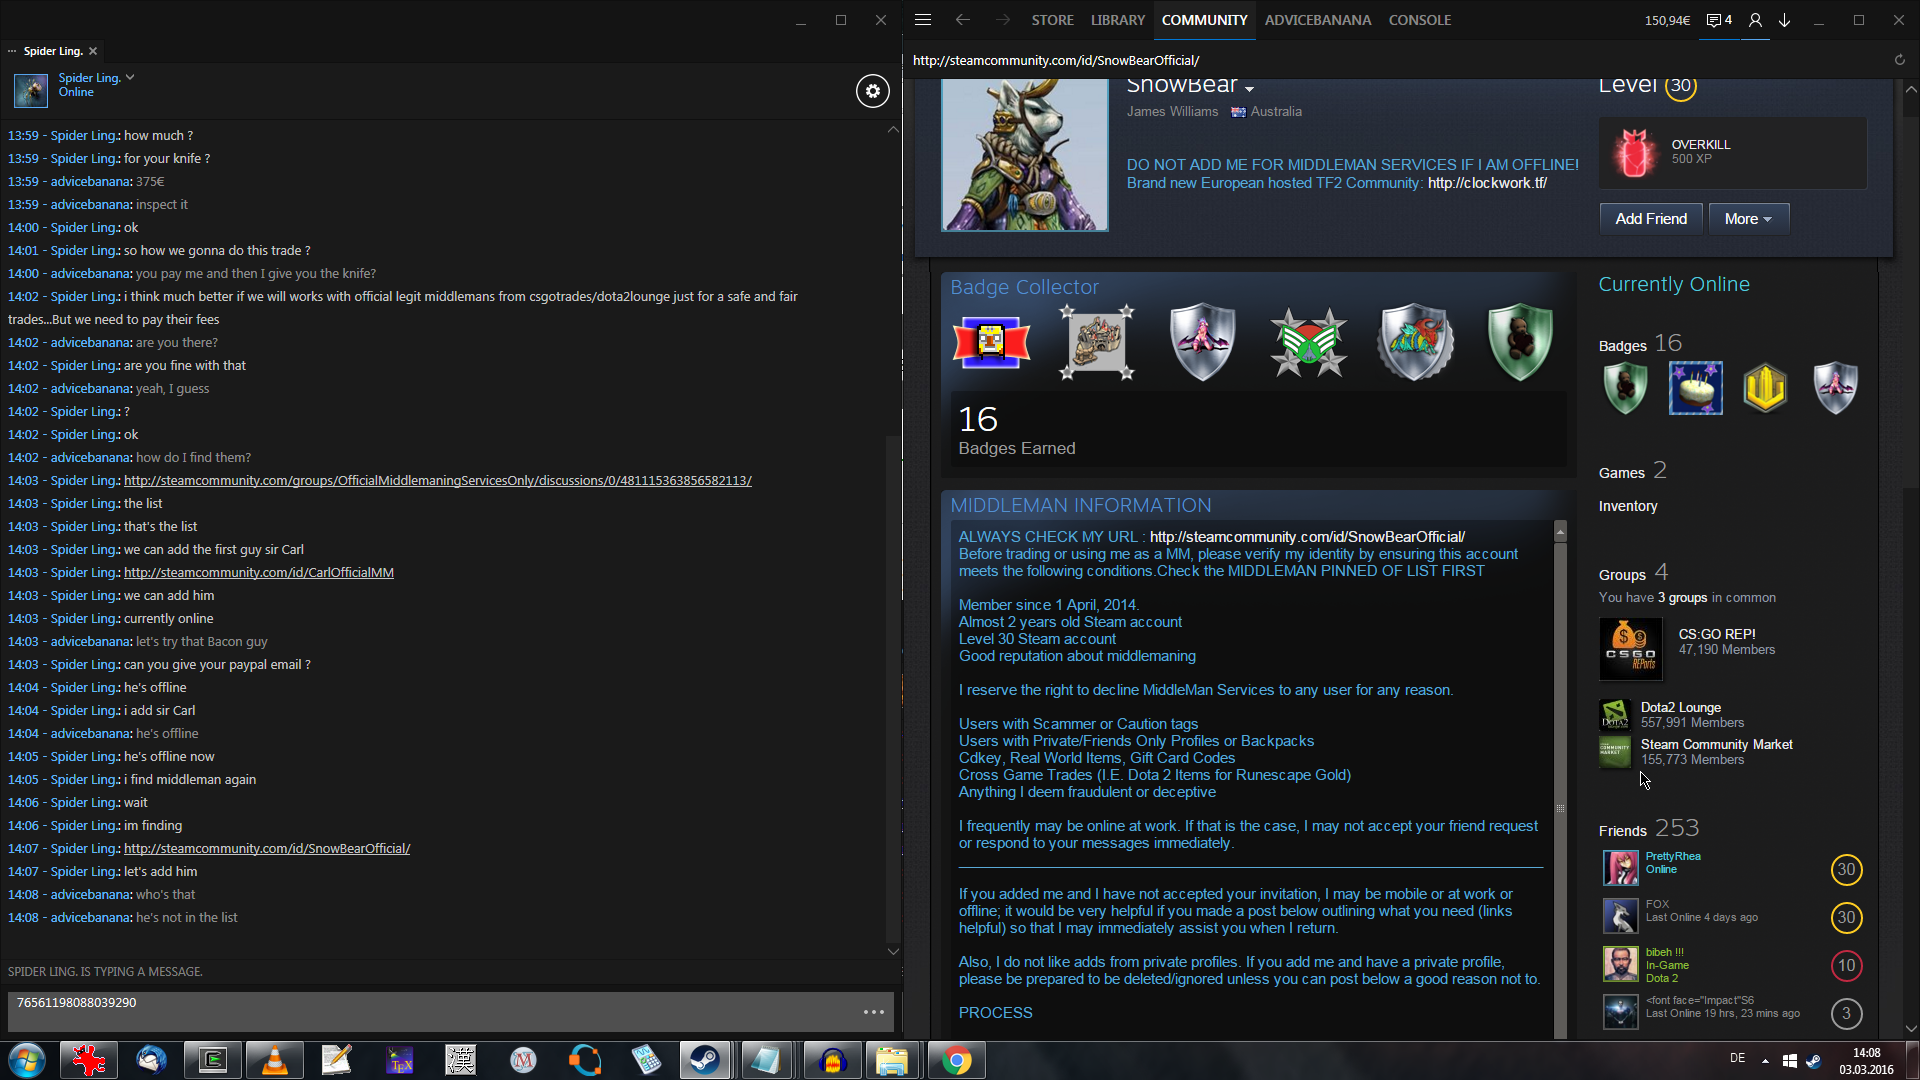Image resolution: width=1920 pixels, height=1080 pixels.
Task: Open Steam downloads arrow icon
Action: point(1784,20)
